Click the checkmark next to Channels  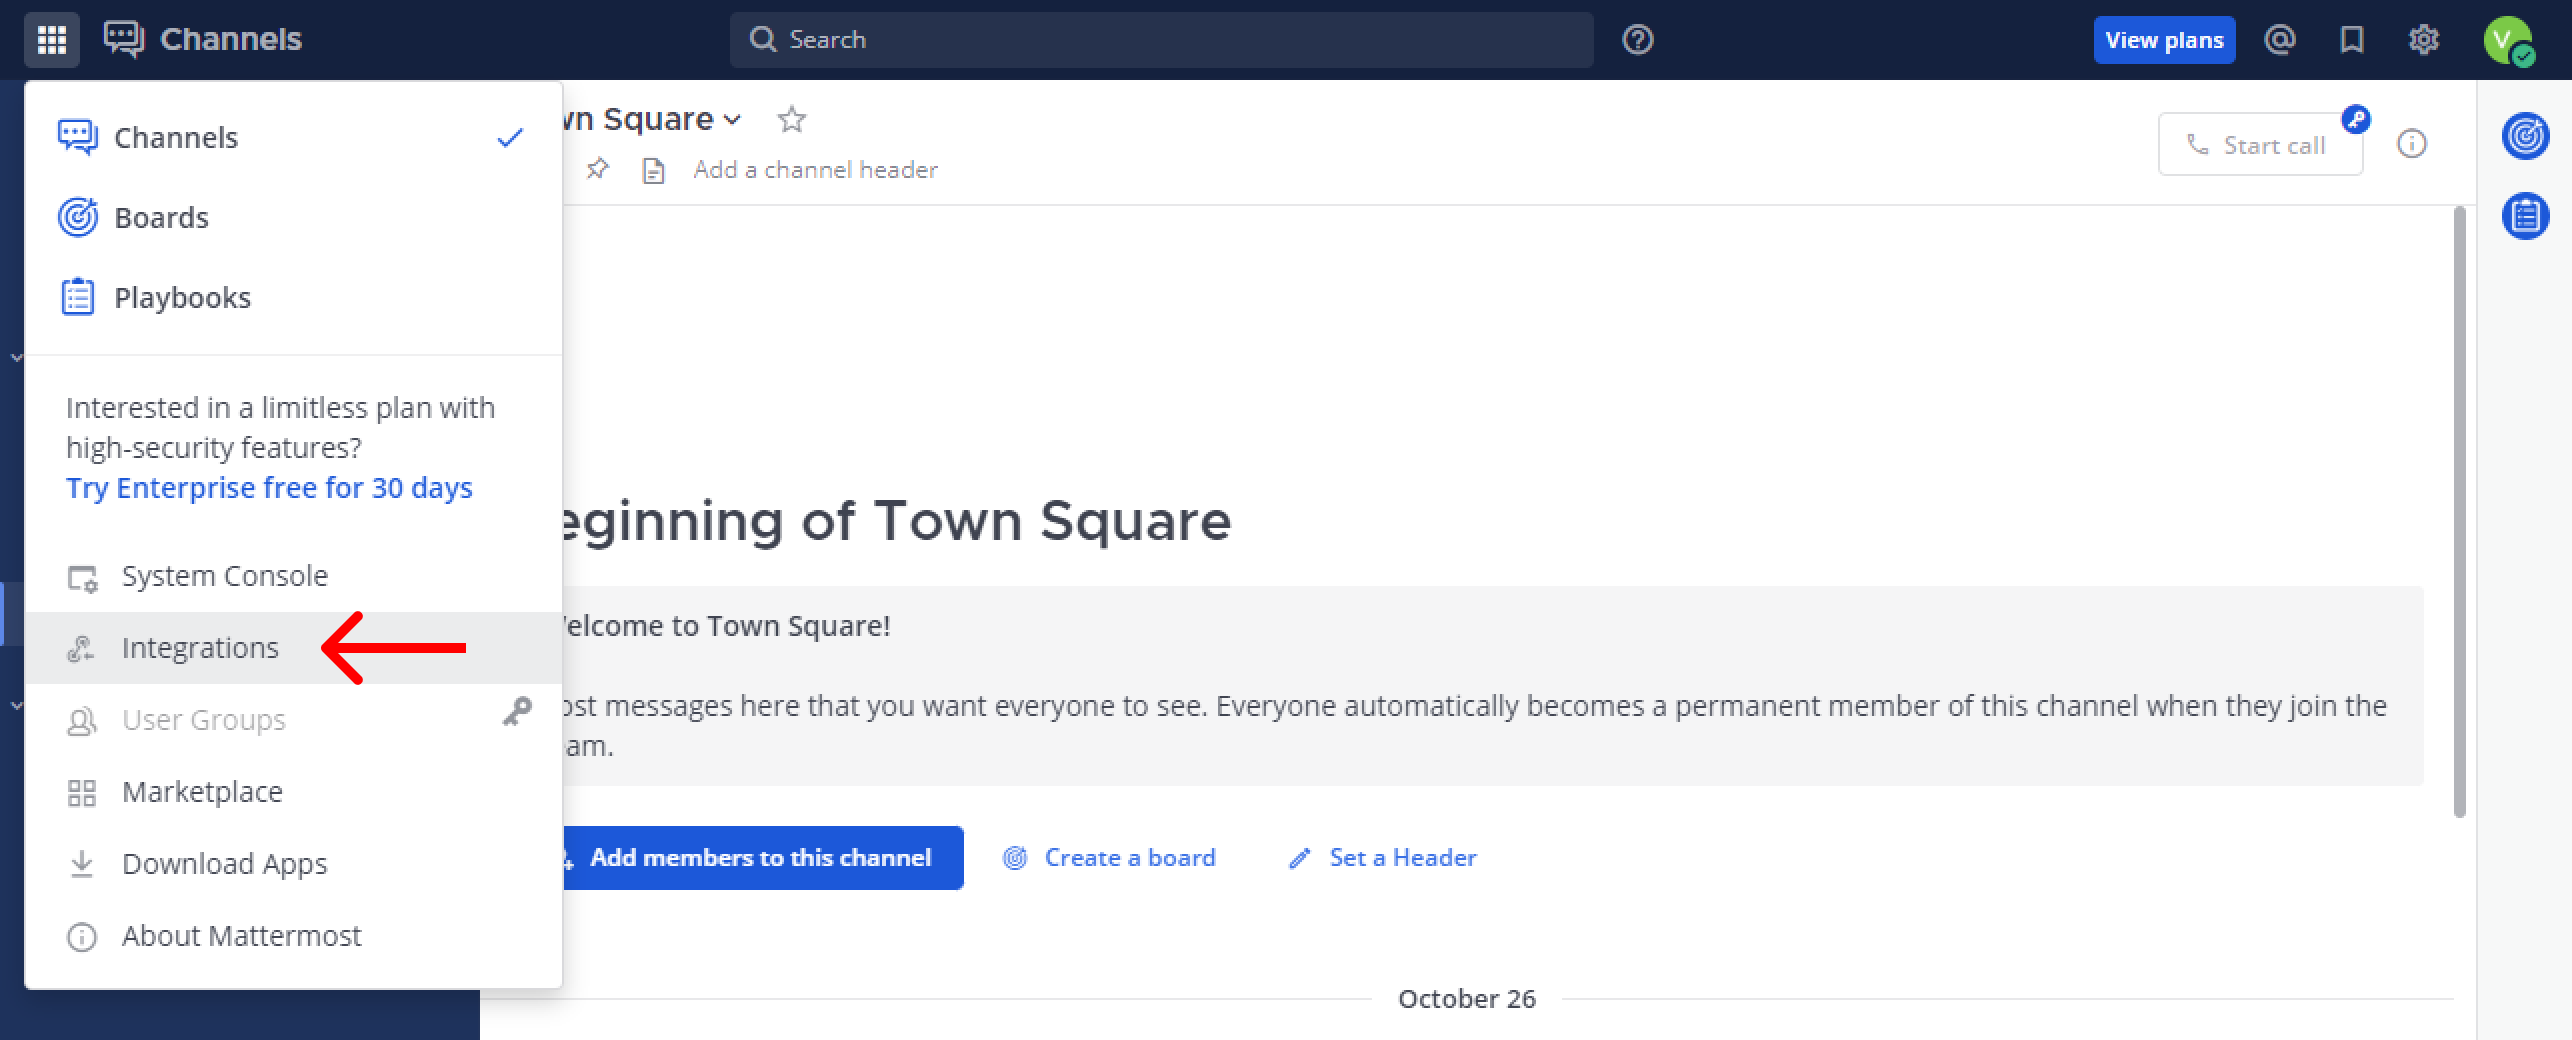[510, 138]
